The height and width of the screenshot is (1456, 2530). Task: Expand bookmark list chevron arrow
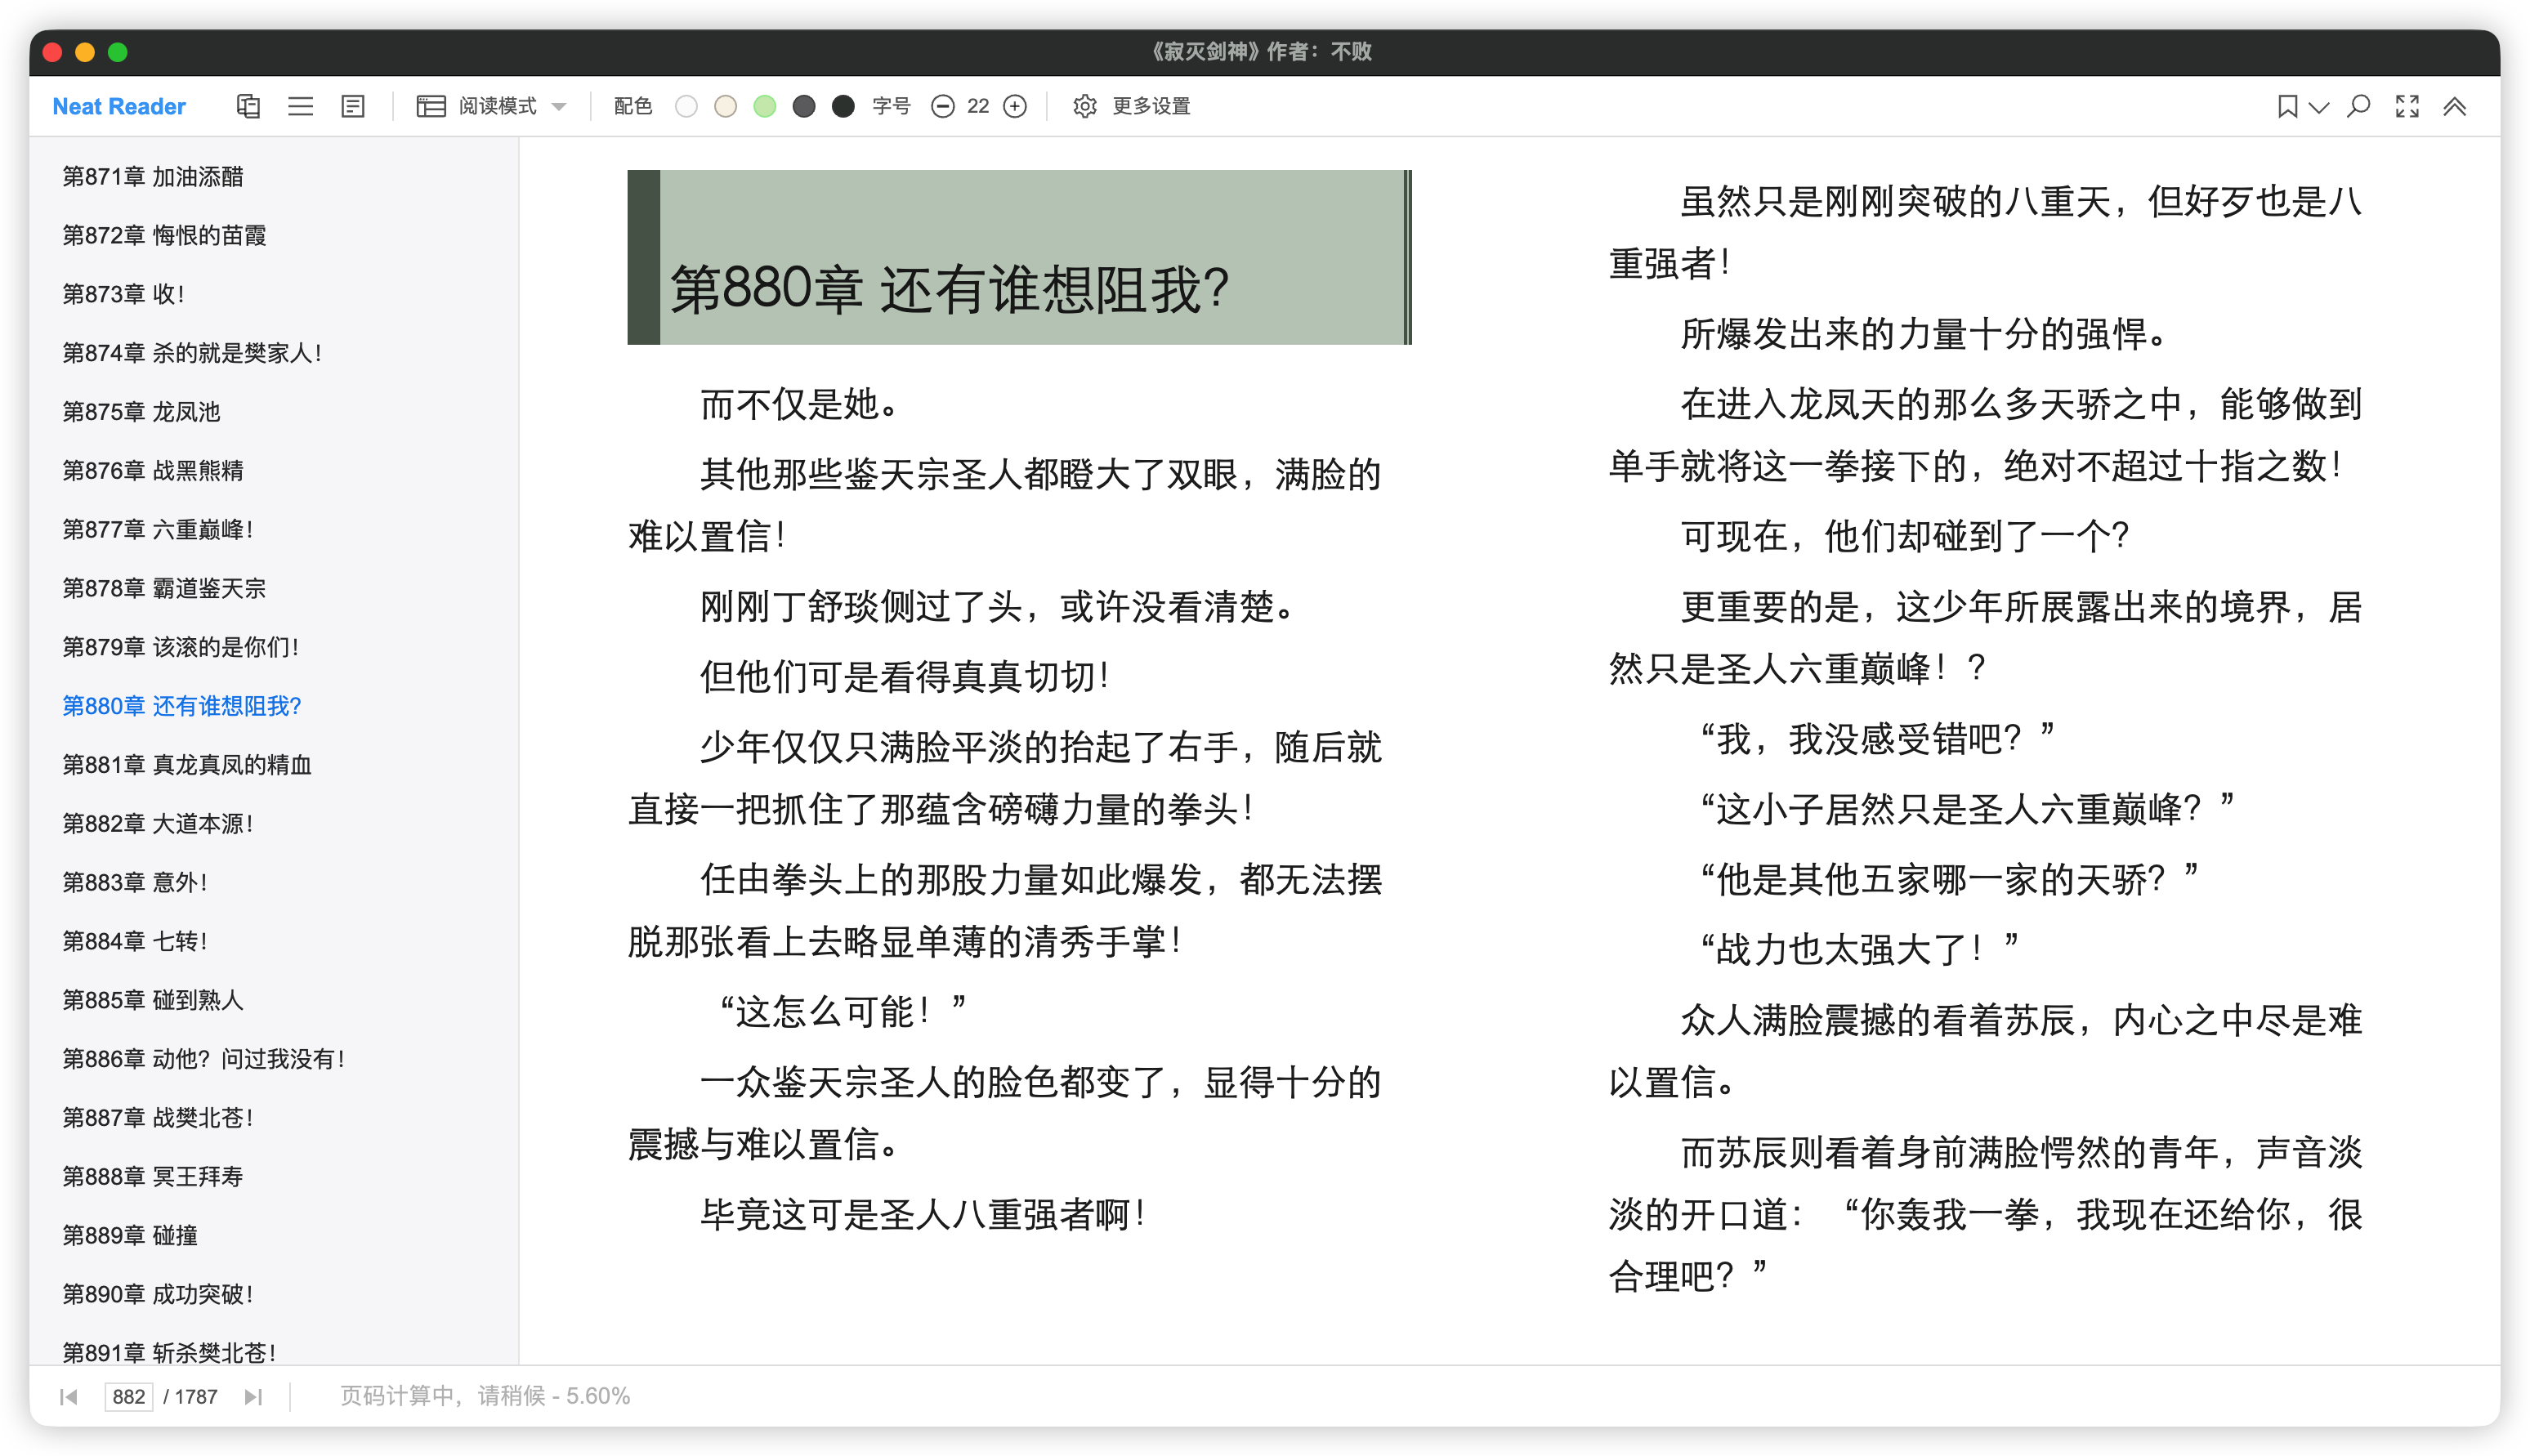pyautogui.click(x=2319, y=106)
